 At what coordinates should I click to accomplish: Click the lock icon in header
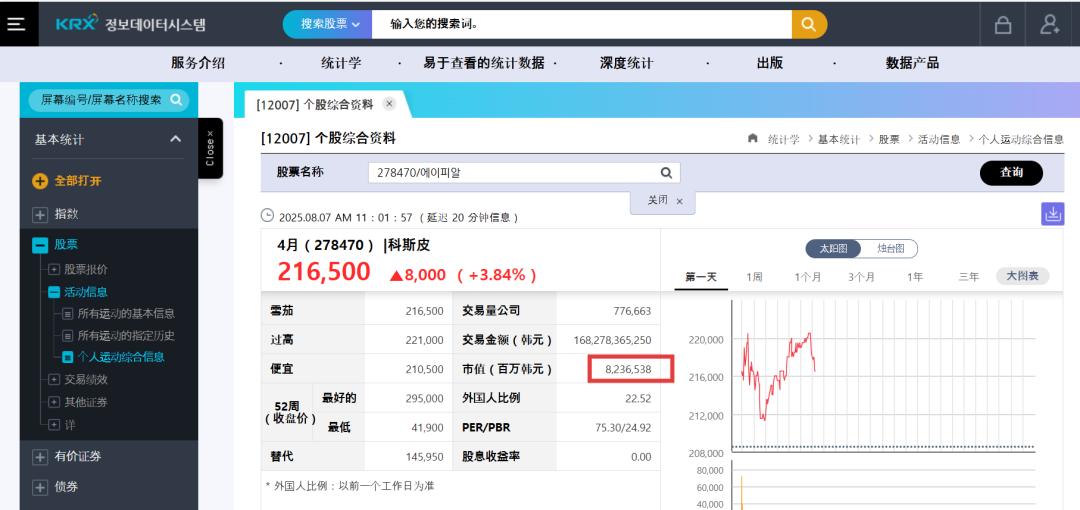[x=1002, y=25]
